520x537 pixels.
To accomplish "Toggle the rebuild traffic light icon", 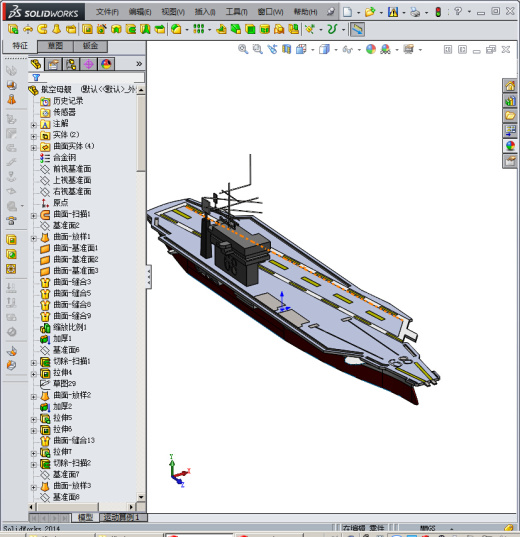I will coord(438,12).
